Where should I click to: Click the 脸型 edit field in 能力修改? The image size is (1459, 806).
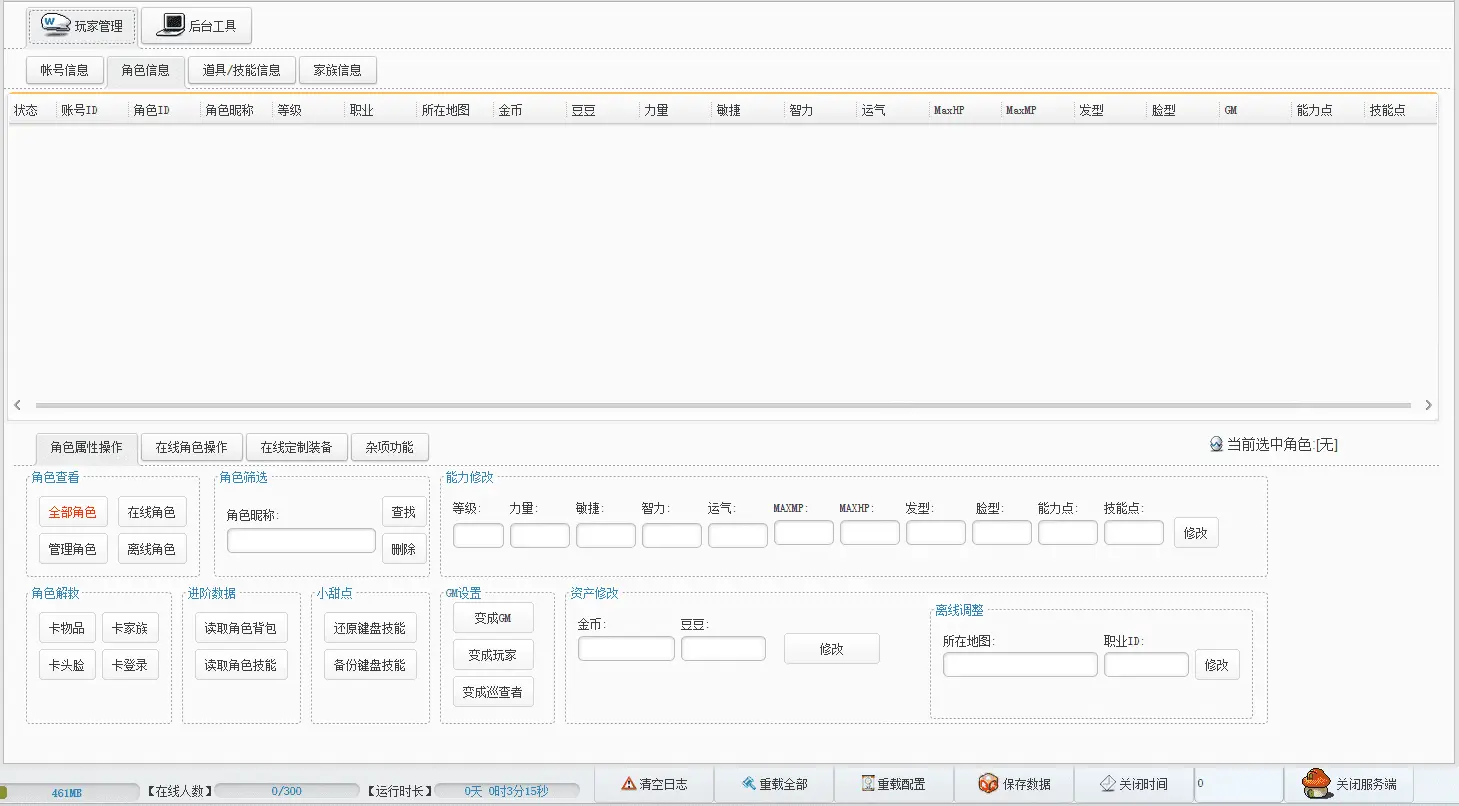tap(1002, 532)
